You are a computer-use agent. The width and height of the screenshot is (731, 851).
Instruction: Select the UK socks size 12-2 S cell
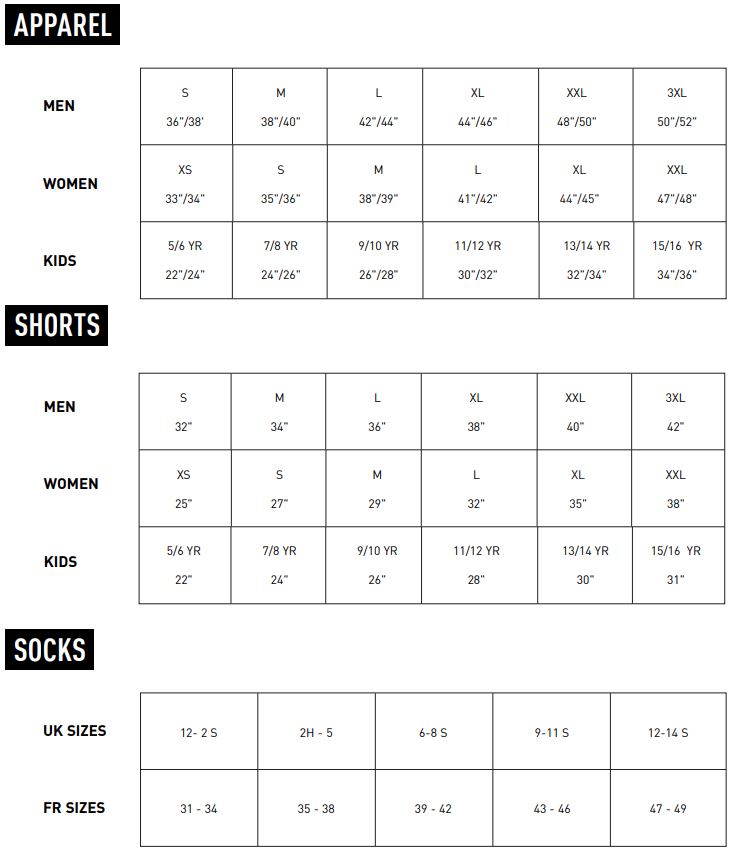coord(199,732)
